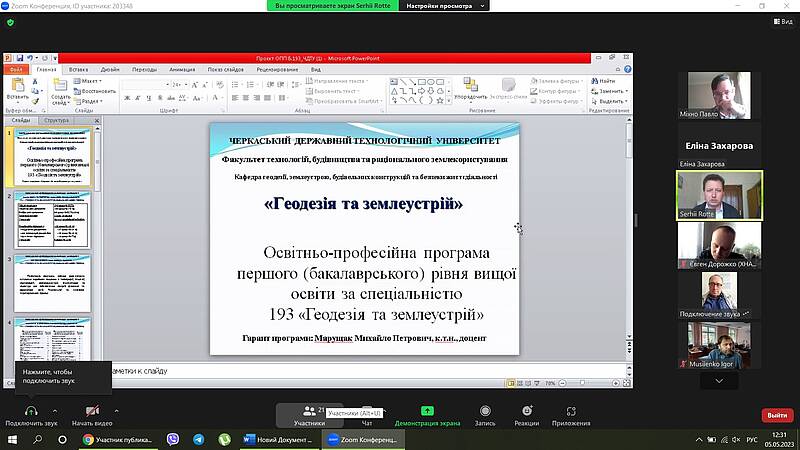Open Telegram from the Windows taskbar
Screen dimensions: 800x450
(x=198, y=439)
